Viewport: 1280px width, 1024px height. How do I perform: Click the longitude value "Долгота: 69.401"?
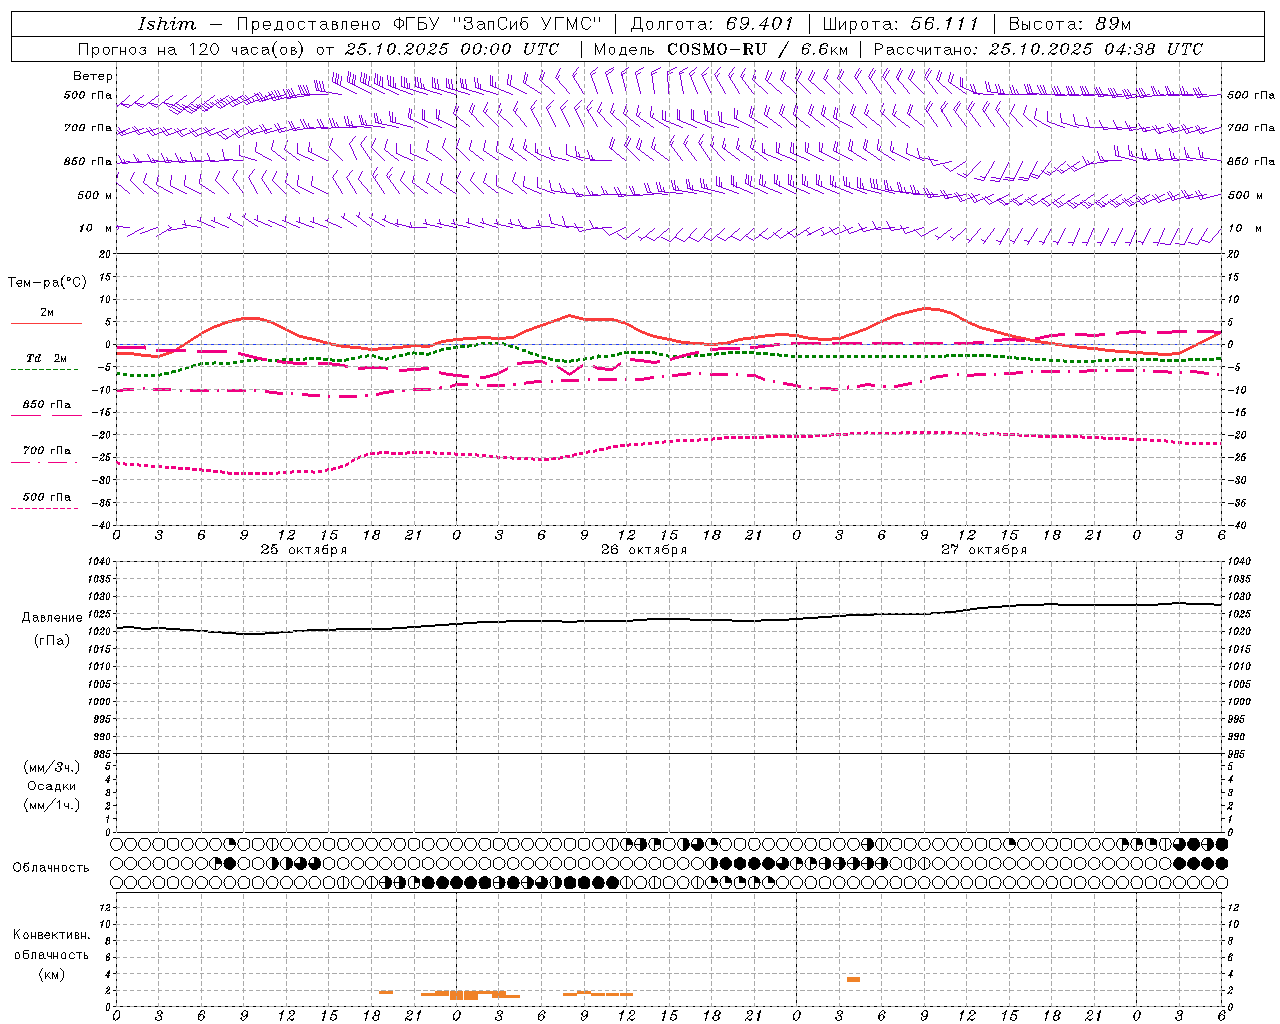[x=712, y=24]
